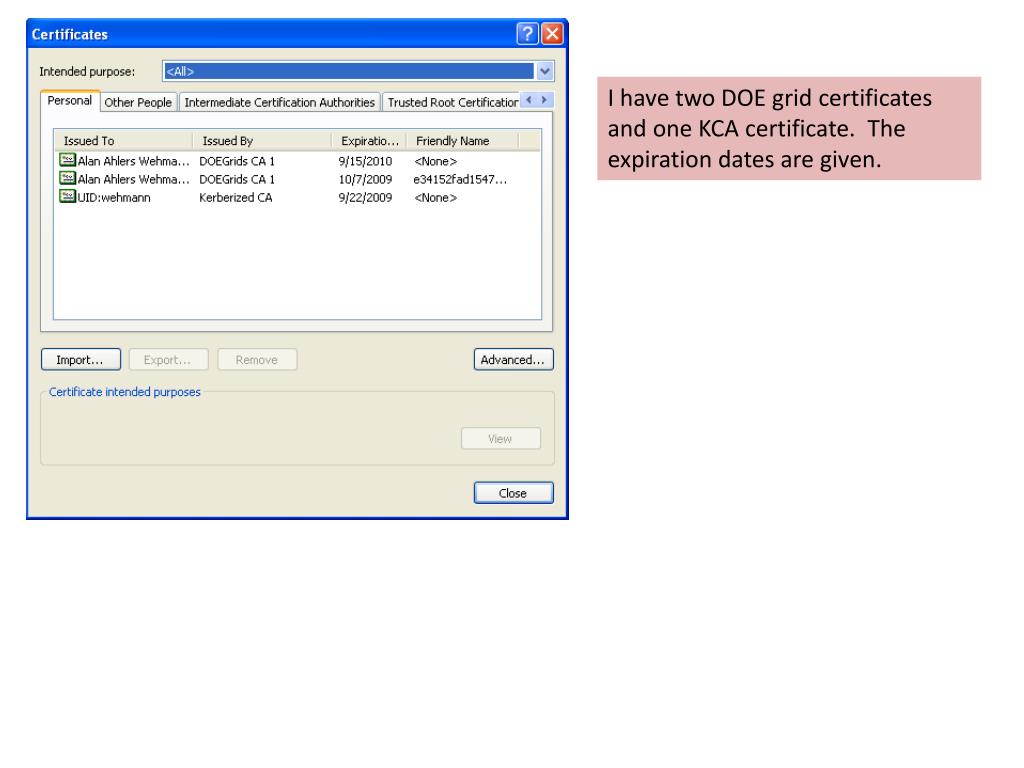This screenshot has width=1024, height=768.
Task: Open the Advanced... settings button
Action: click(x=513, y=360)
